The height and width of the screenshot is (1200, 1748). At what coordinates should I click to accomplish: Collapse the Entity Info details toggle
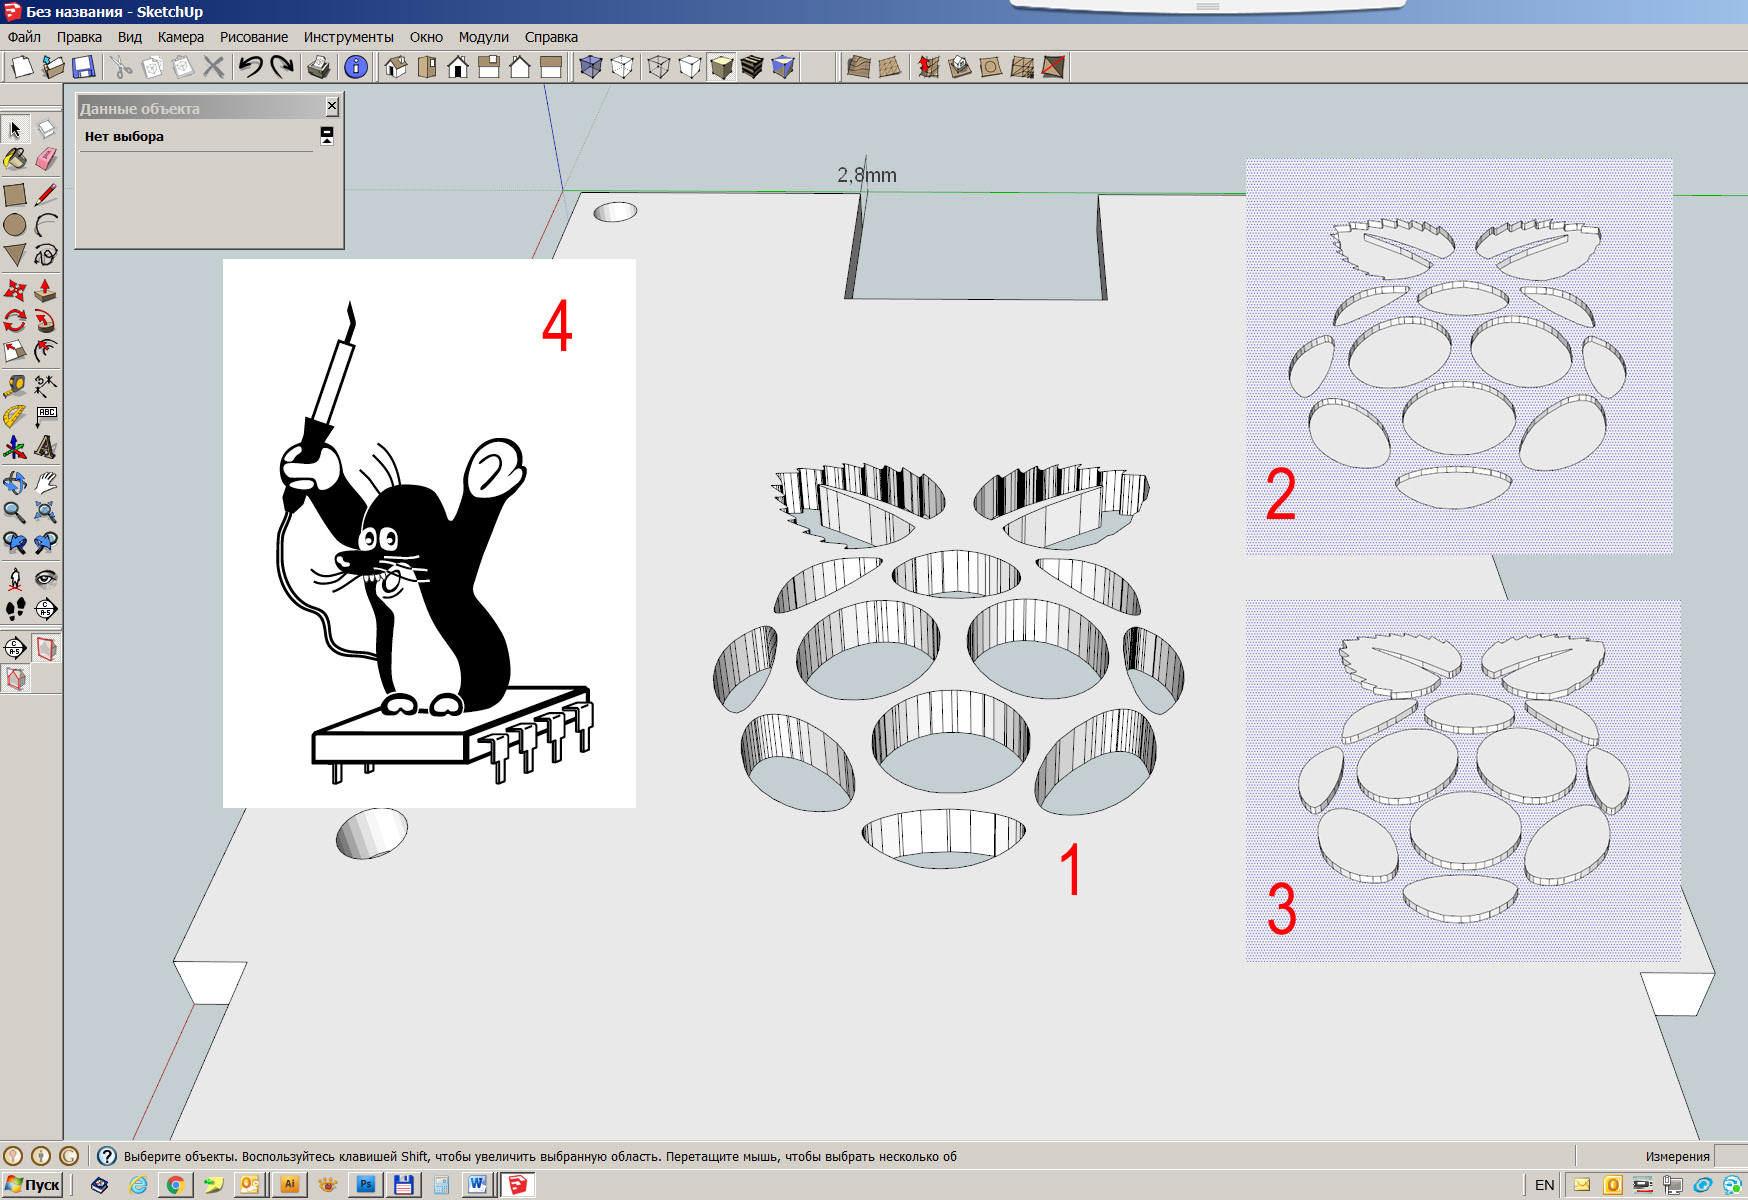(327, 136)
